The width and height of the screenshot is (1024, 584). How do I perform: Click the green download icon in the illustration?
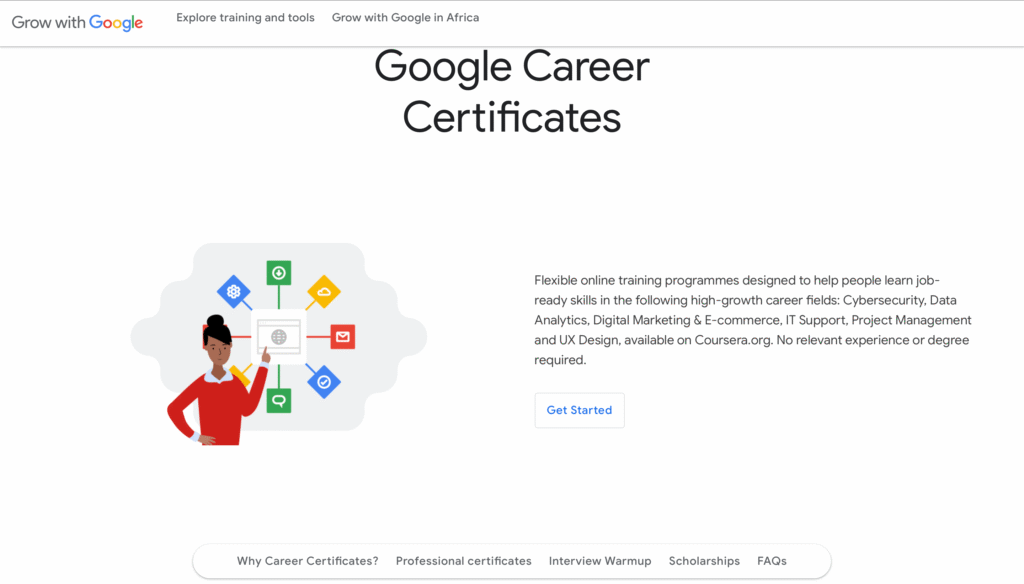click(x=279, y=273)
